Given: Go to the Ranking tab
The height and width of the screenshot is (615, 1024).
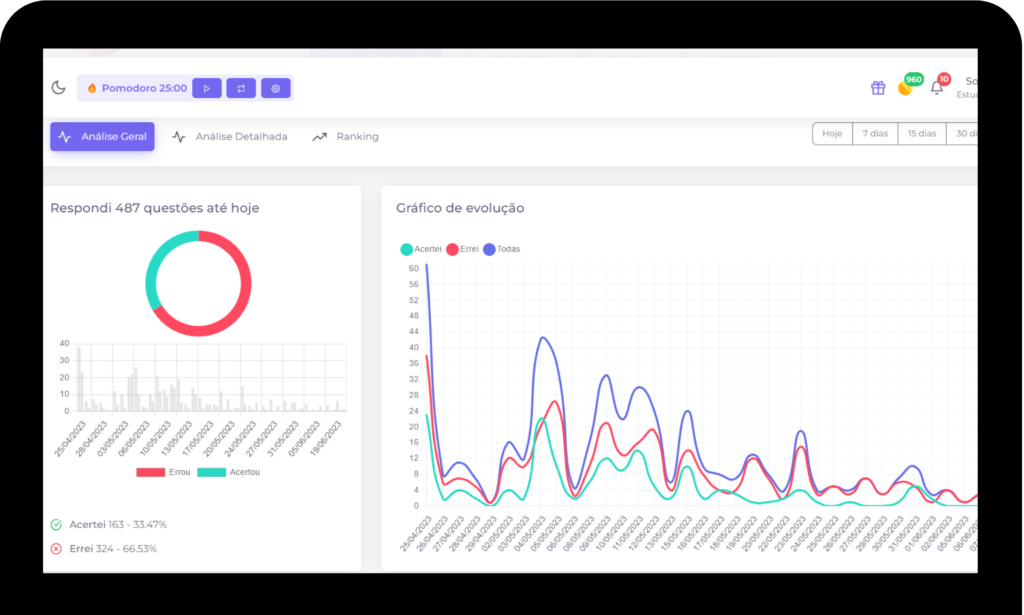Looking at the screenshot, I should [346, 136].
